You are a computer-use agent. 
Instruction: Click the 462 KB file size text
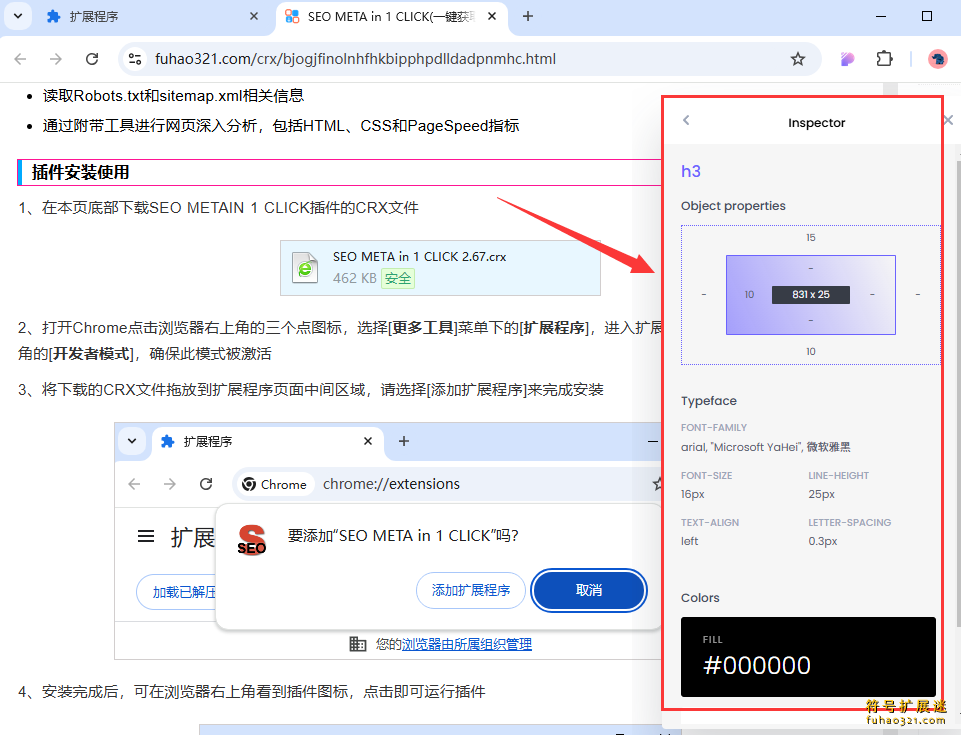pyautogui.click(x=354, y=278)
